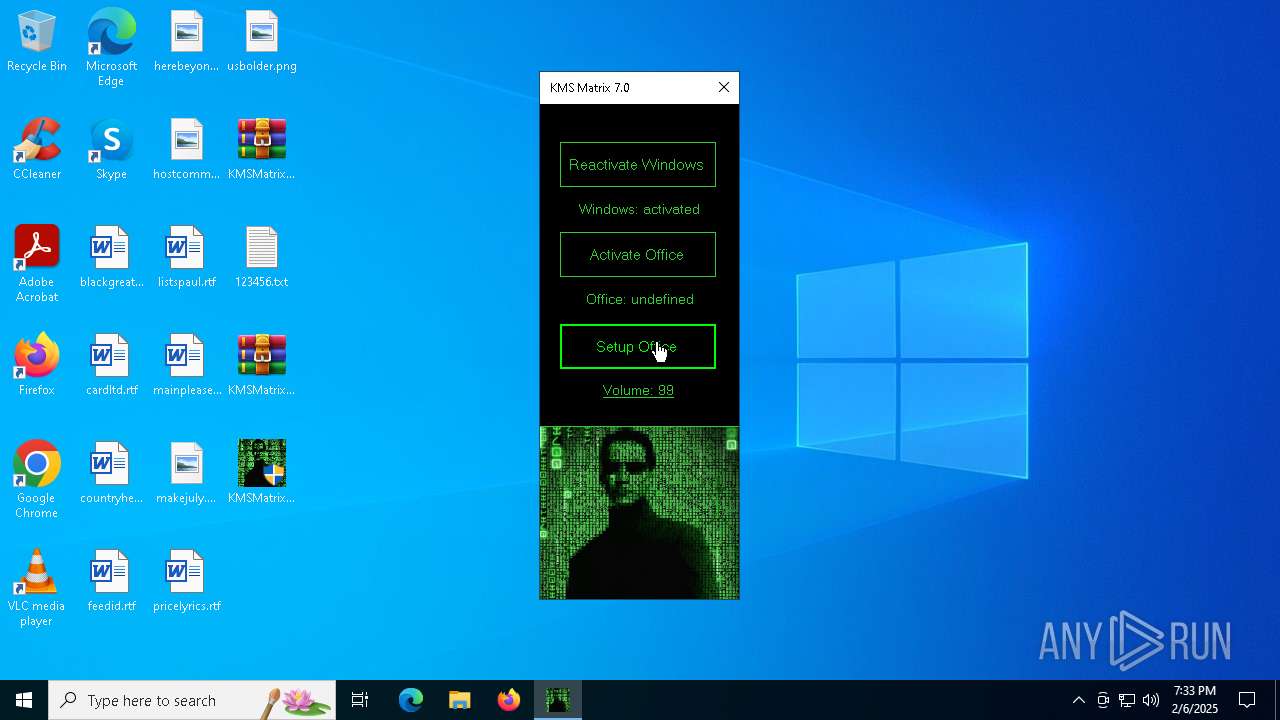Open the network tray icon
The image size is (1280, 720).
coord(1127,700)
